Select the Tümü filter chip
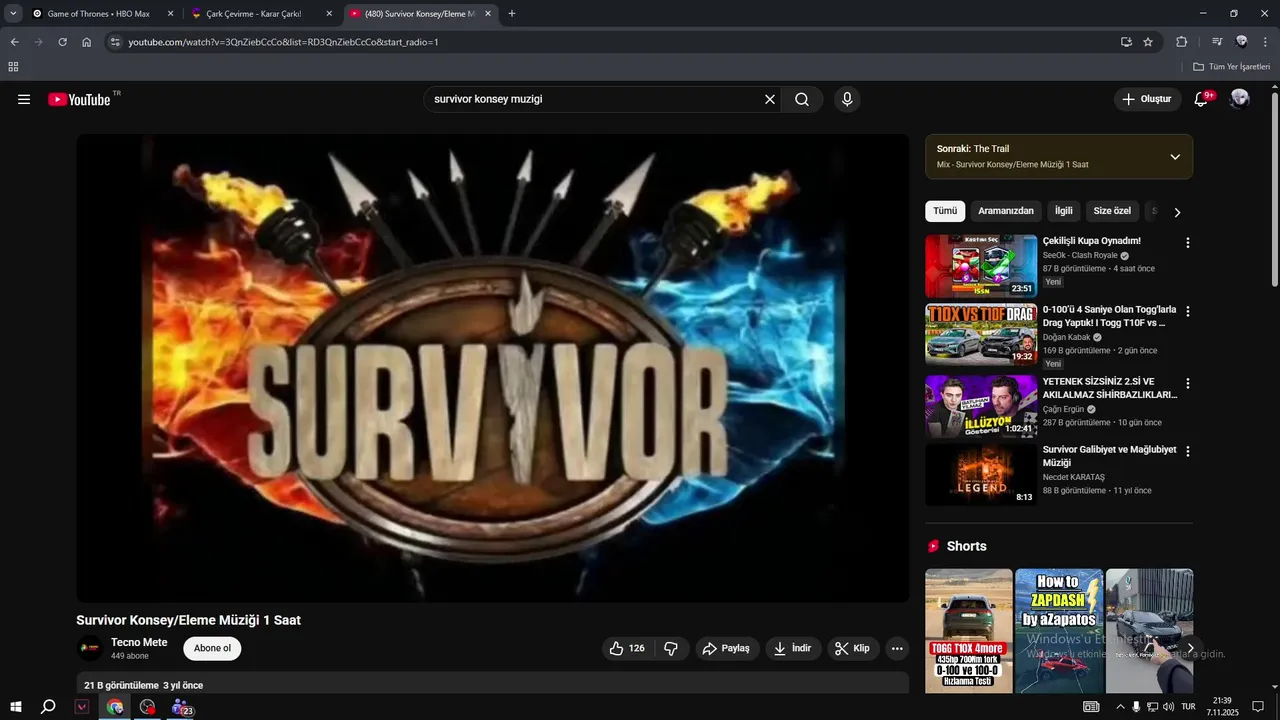 (945, 211)
